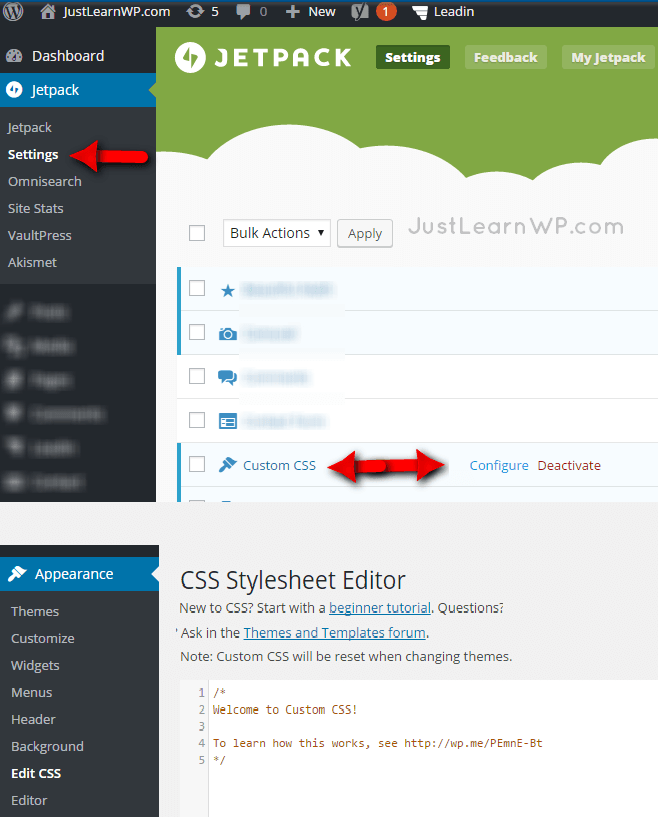Open Themes under Appearance
Screen dimensions: 658x817
(35, 611)
